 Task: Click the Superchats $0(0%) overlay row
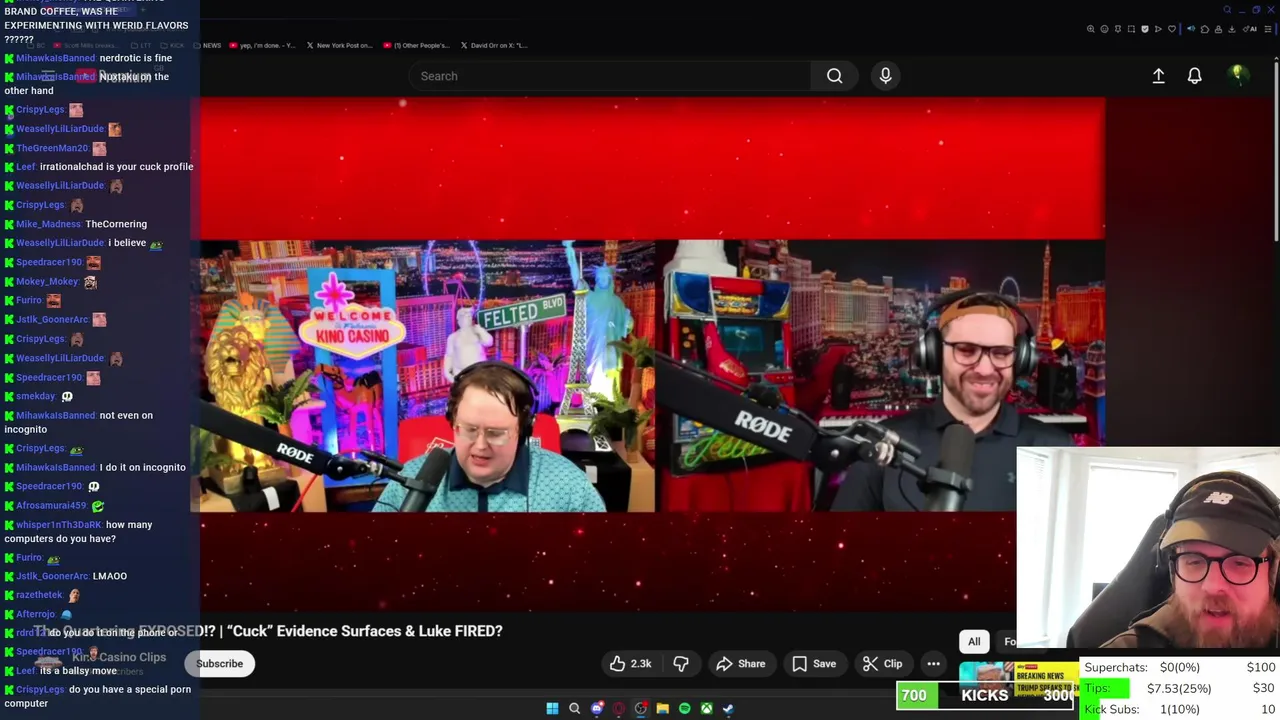click(x=1180, y=667)
